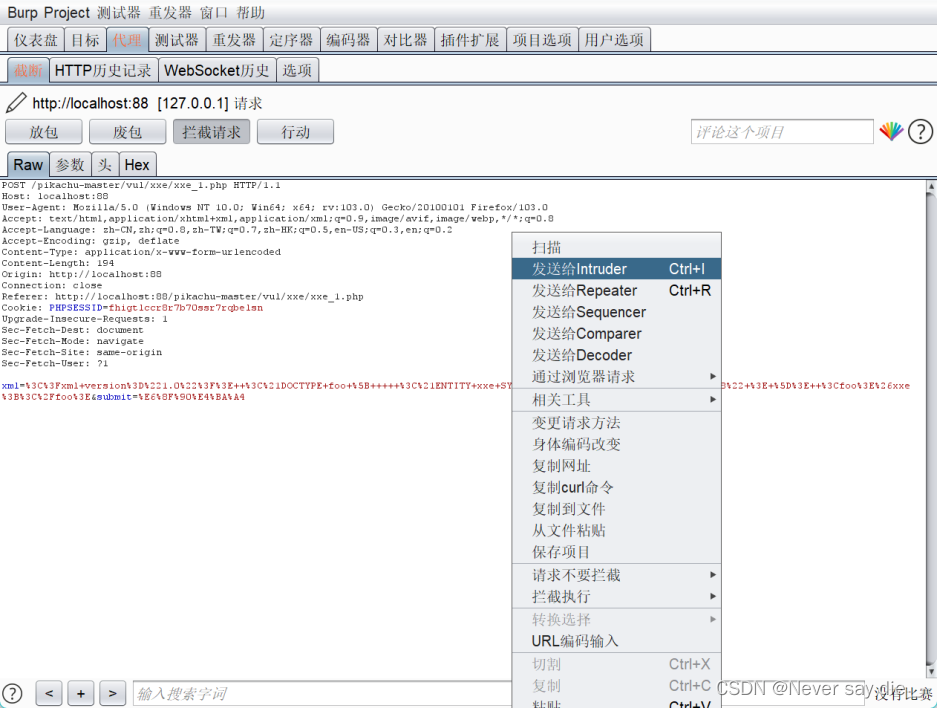Click the 评论这个项目 comment field

pos(782,131)
